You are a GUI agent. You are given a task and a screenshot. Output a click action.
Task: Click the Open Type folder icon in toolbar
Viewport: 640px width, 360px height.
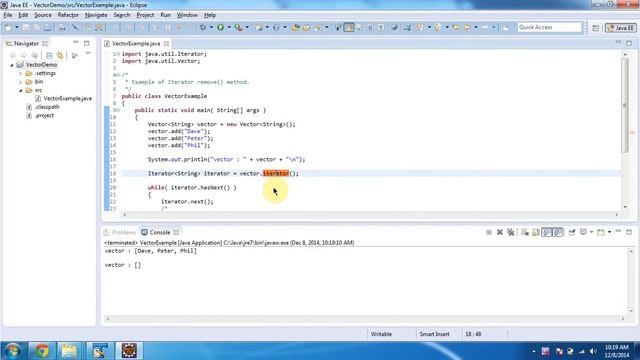(x=296, y=27)
